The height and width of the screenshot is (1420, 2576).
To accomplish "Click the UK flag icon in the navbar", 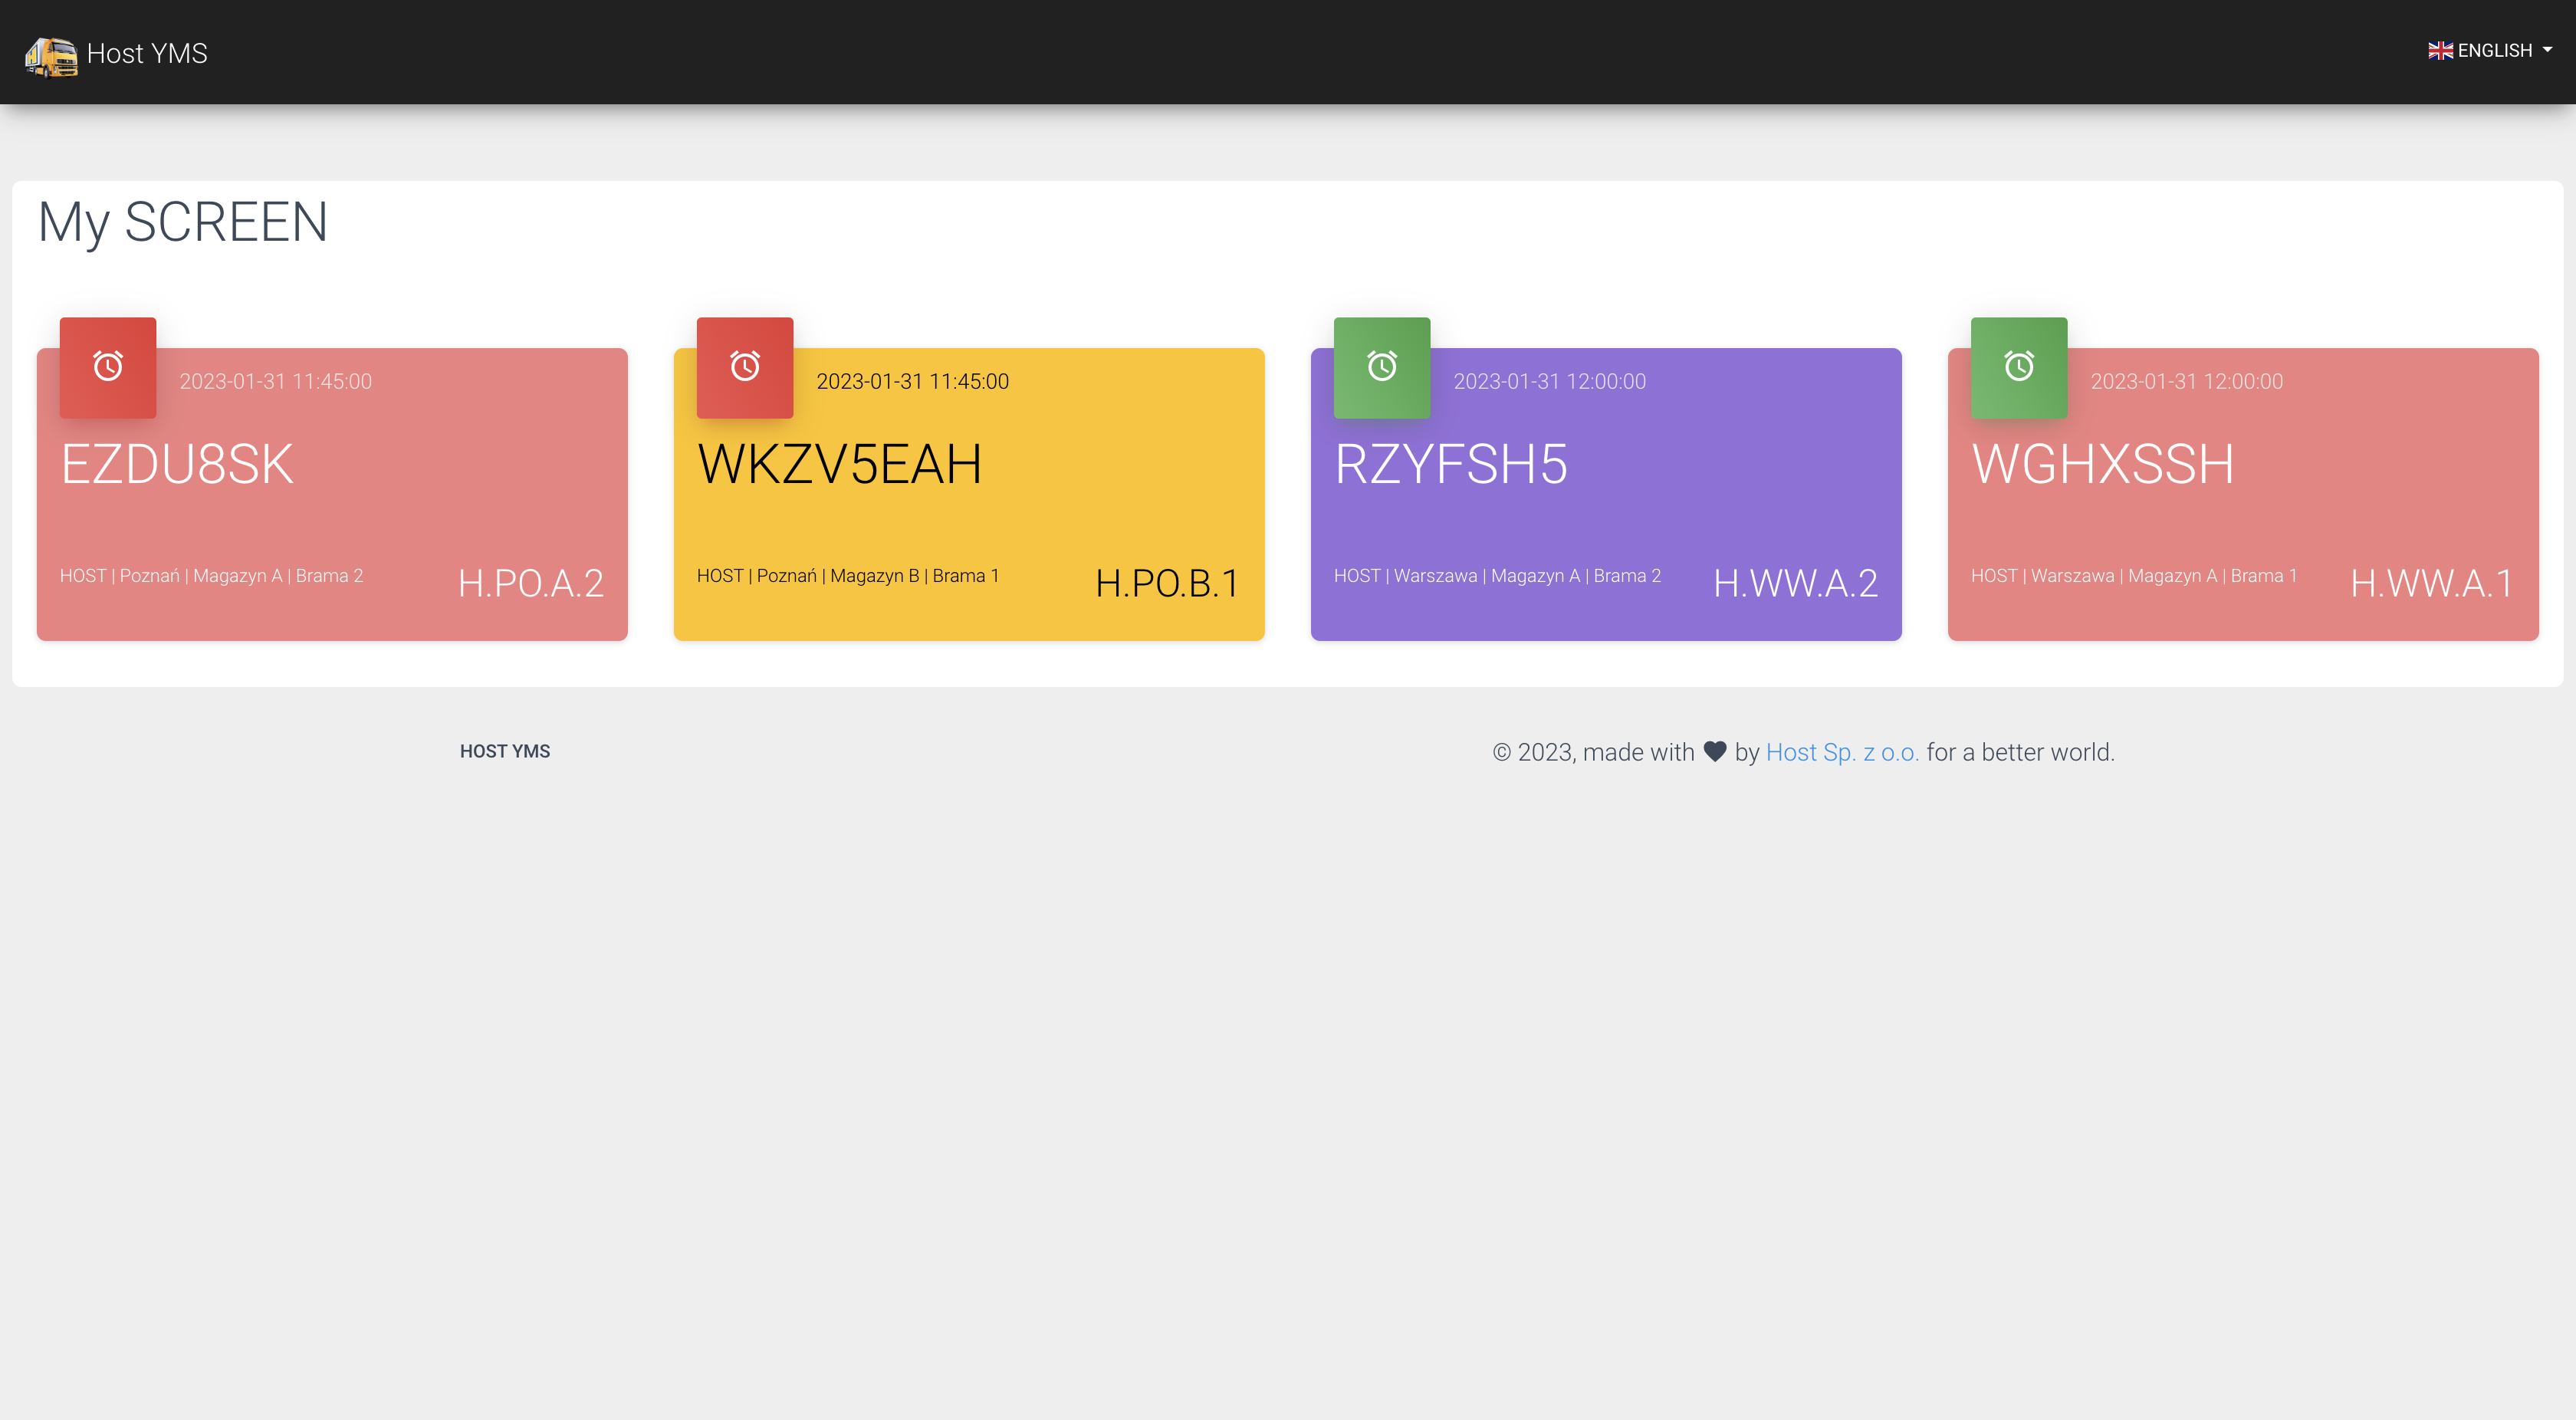I will (2440, 49).
